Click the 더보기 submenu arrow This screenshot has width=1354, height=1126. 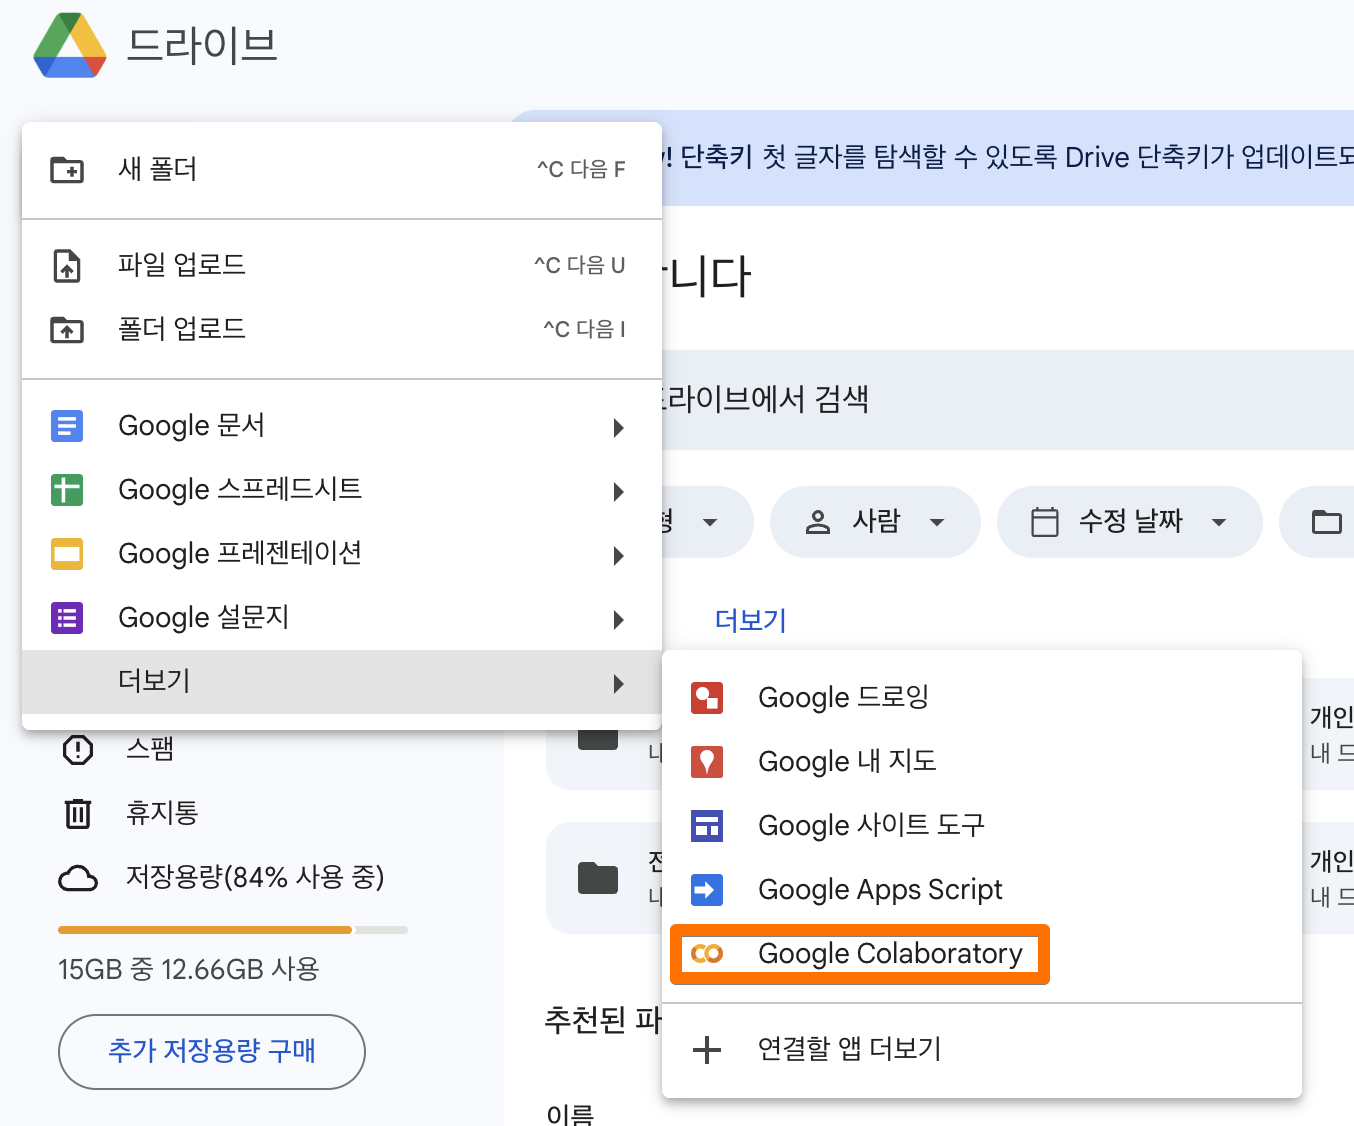click(x=619, y=684)
